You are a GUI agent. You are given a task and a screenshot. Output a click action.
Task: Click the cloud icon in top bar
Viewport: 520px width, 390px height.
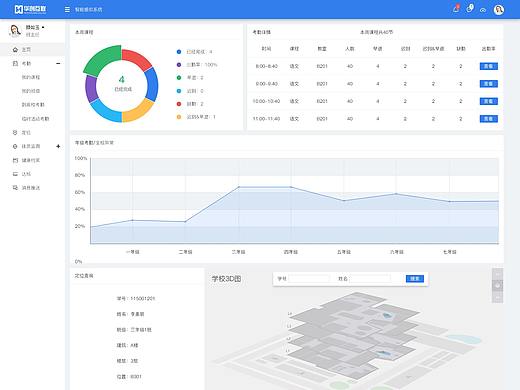point(483,10)
